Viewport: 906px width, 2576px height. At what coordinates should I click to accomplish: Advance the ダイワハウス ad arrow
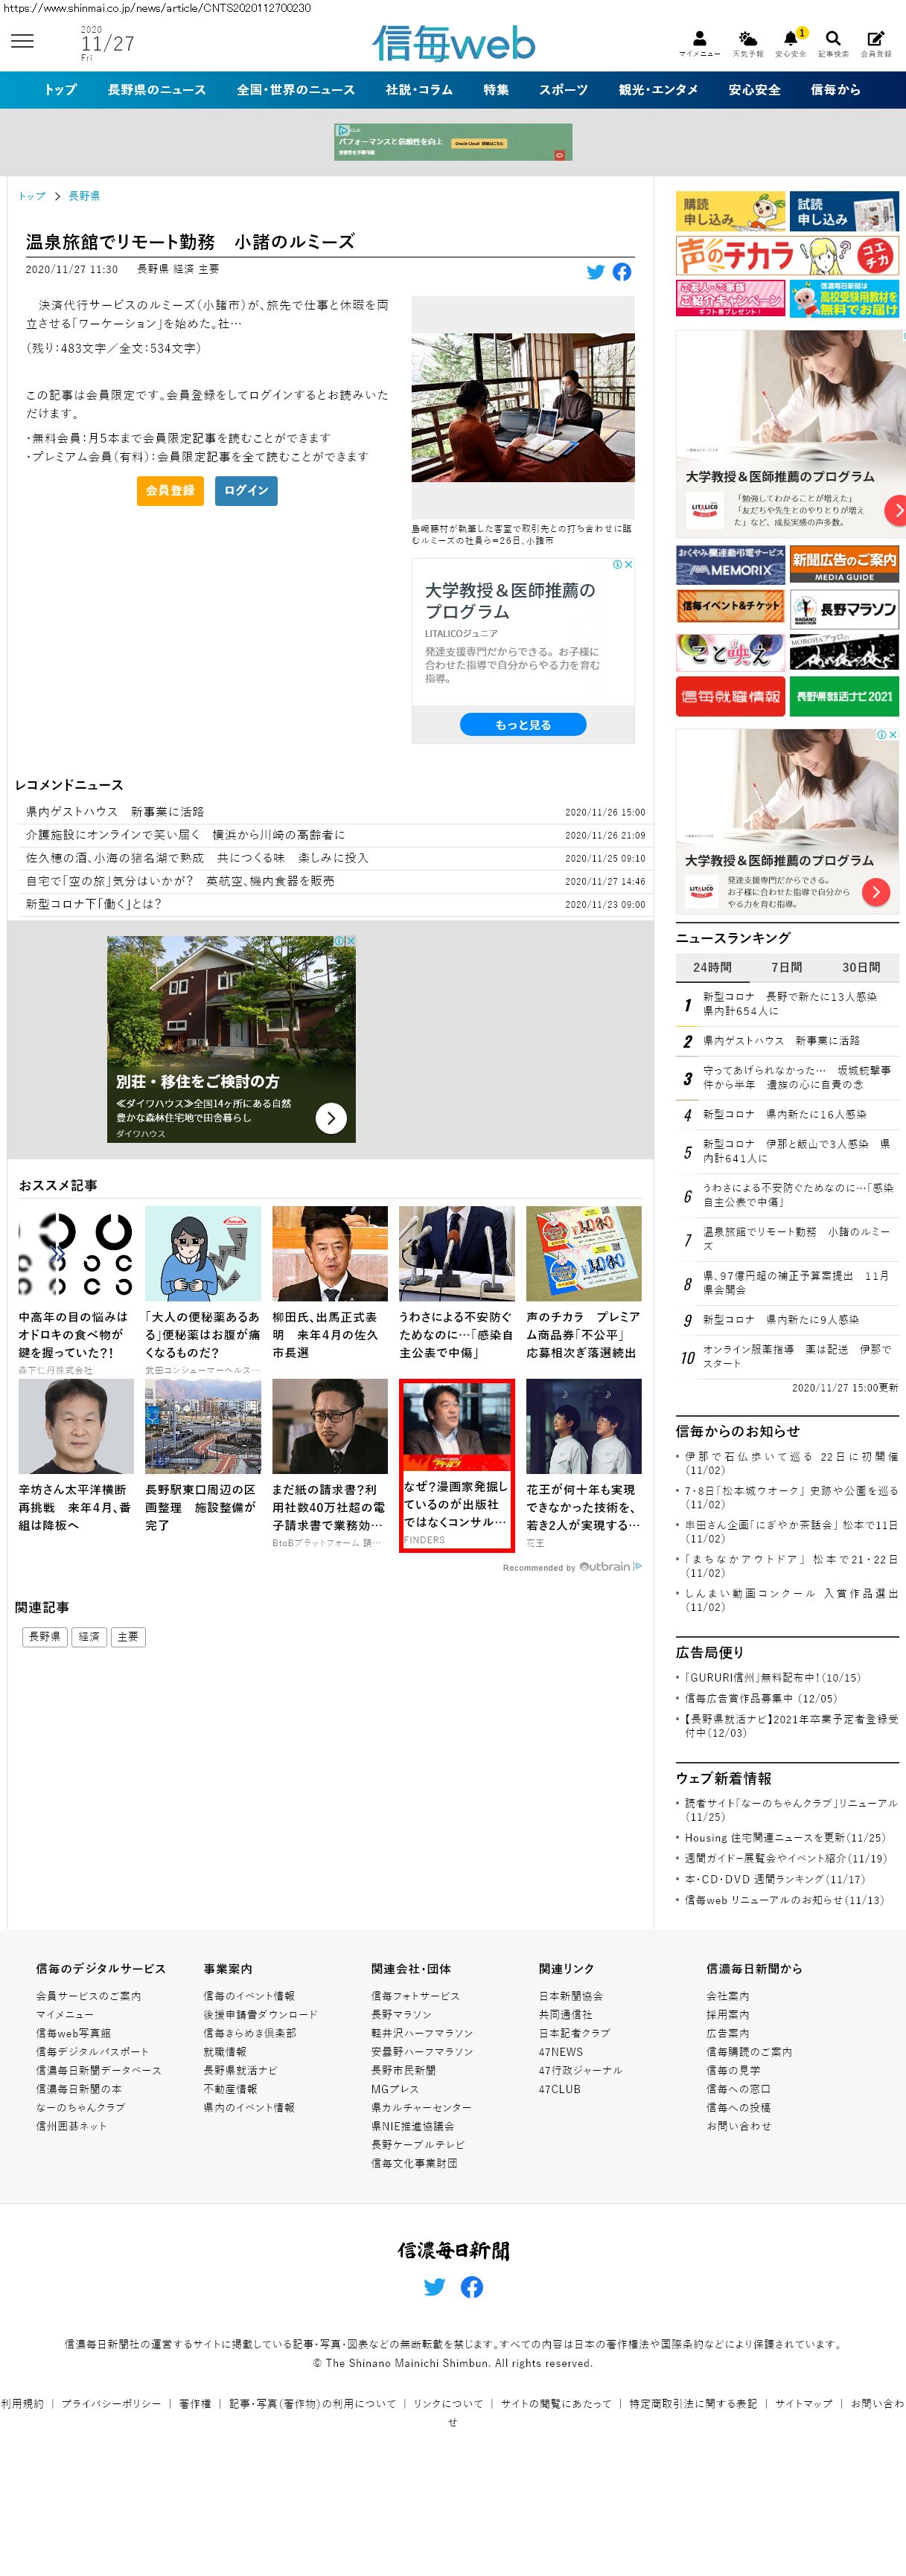(331, 1118)
